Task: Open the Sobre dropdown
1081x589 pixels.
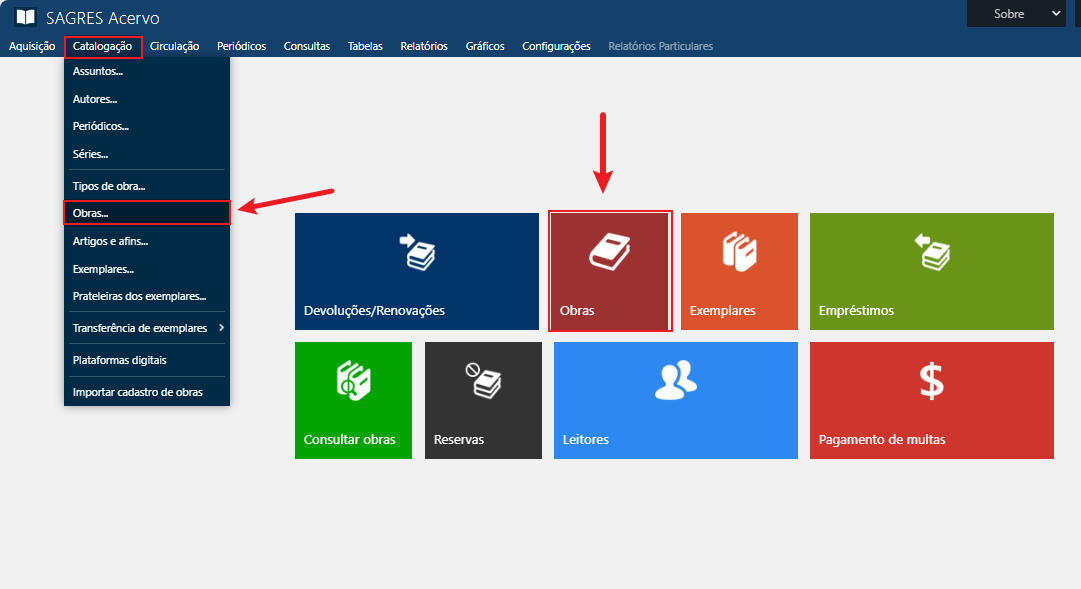Action: pyautogui.click(x=1016, y=14)
